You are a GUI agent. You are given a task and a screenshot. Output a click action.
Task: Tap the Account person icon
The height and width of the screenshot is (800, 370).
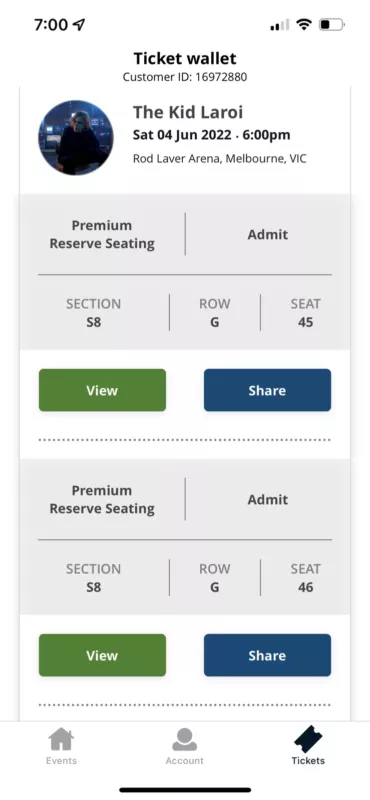click(x=184, y=739)
